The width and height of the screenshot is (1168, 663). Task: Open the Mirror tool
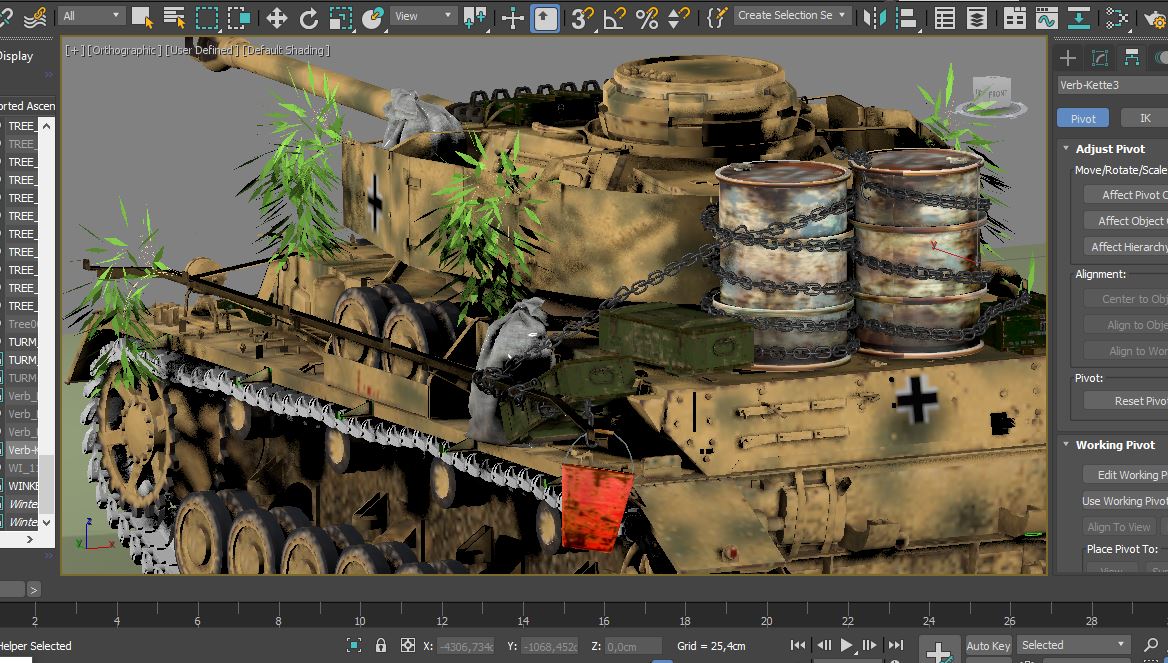coord(874,17)
